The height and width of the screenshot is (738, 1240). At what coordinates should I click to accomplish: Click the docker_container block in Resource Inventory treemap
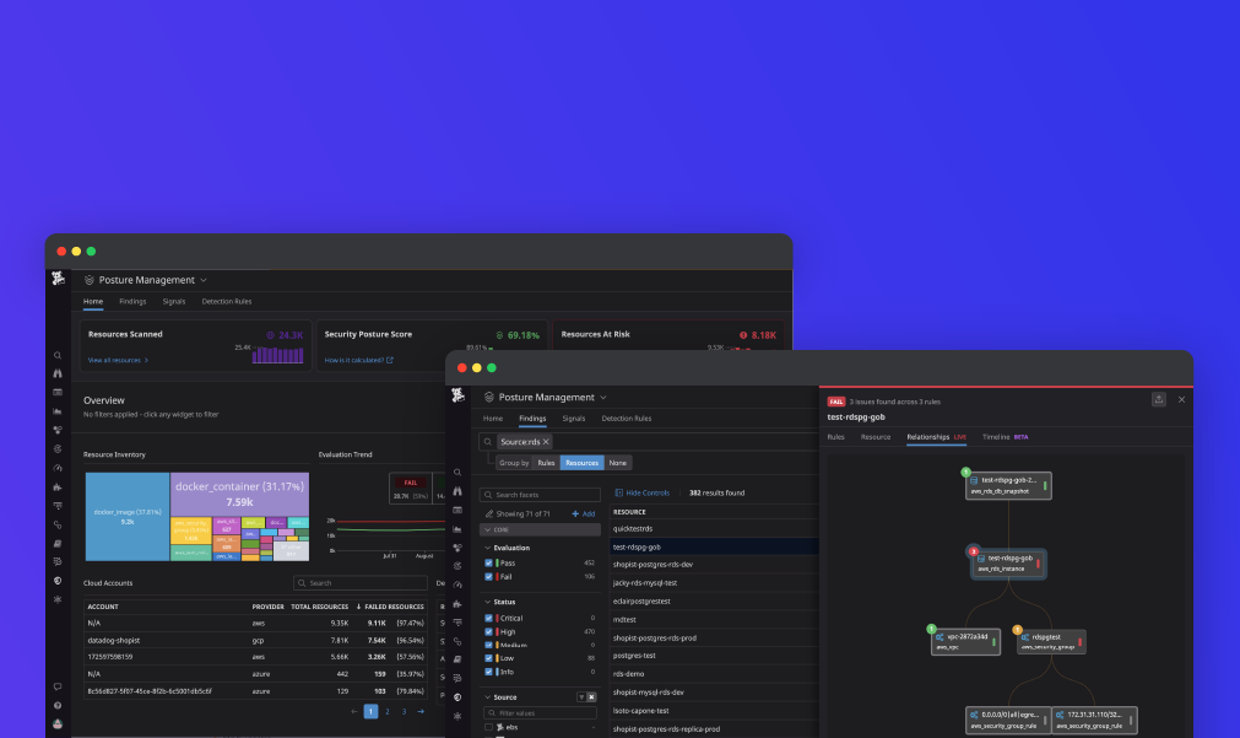(239, 494)
